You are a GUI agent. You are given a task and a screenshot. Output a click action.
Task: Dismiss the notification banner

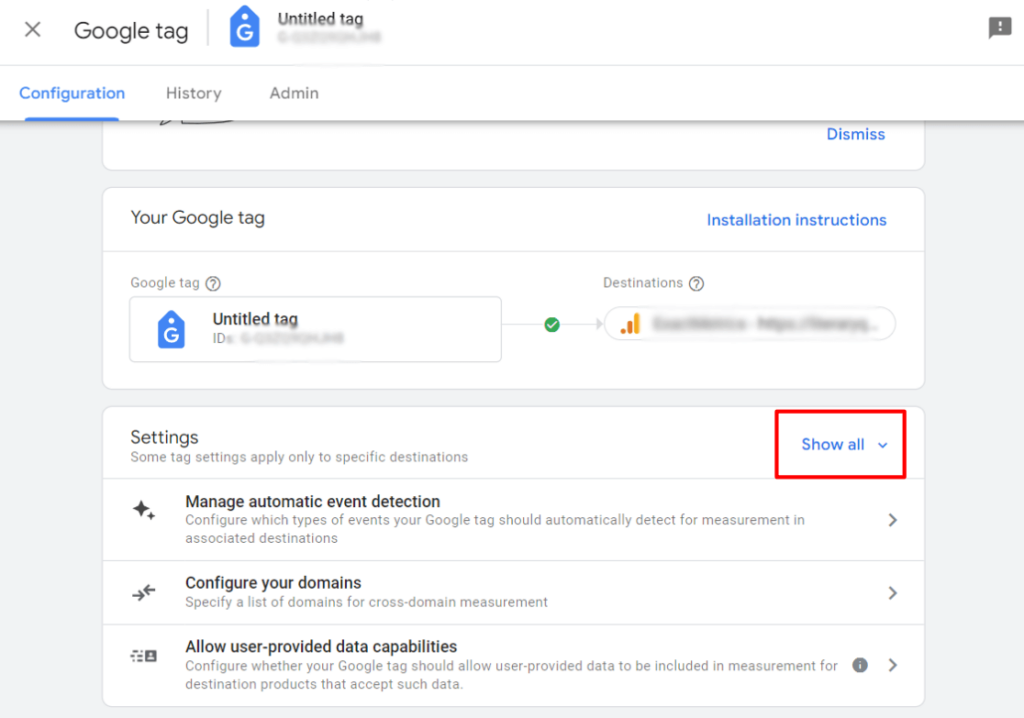tap(855, 133)
